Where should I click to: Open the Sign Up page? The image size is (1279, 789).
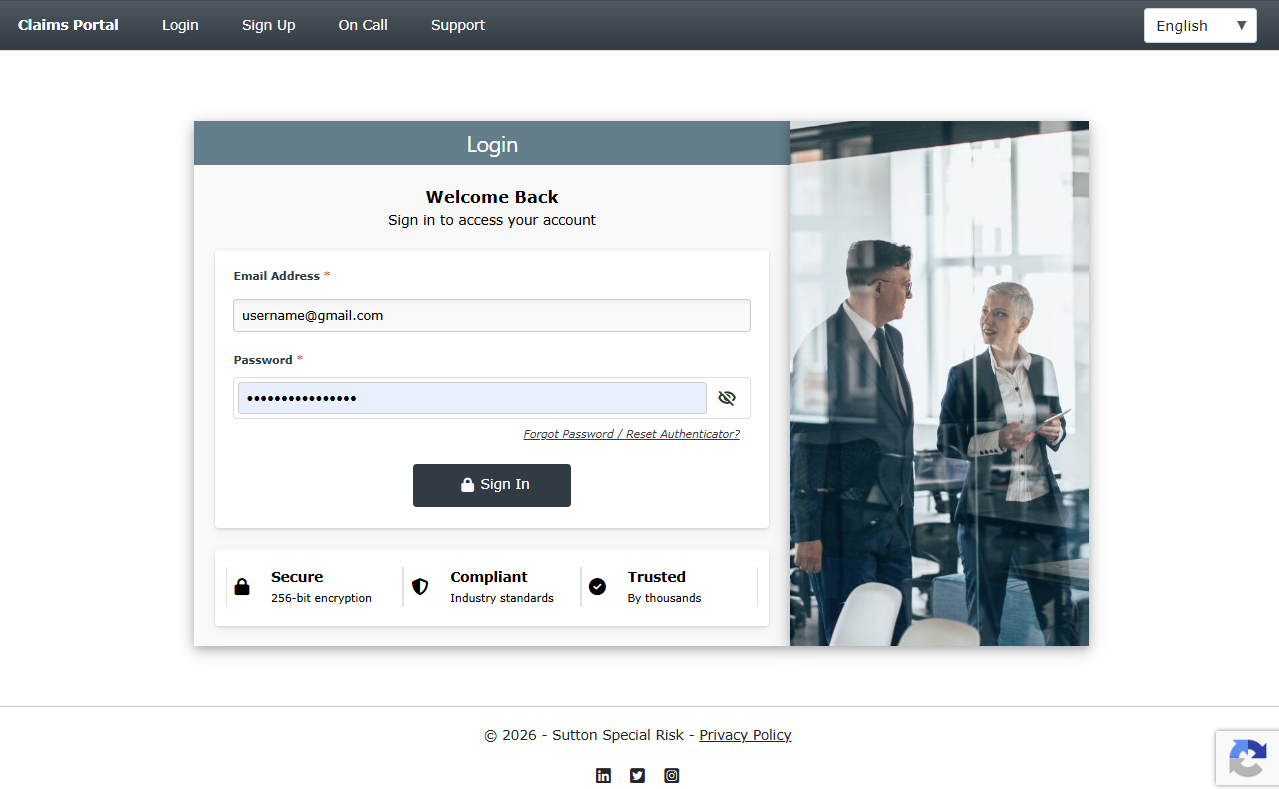coord(269,25)
